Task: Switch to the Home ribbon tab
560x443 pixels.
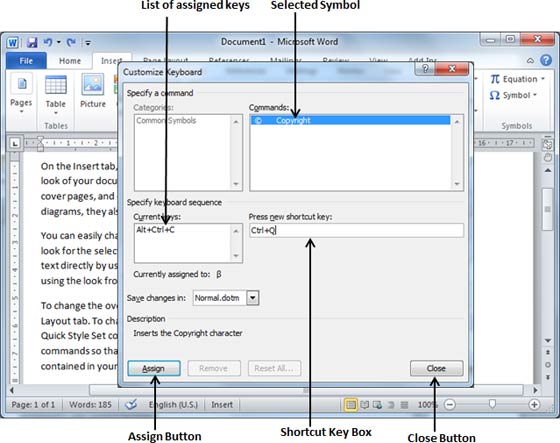Action: click(70, 61)
